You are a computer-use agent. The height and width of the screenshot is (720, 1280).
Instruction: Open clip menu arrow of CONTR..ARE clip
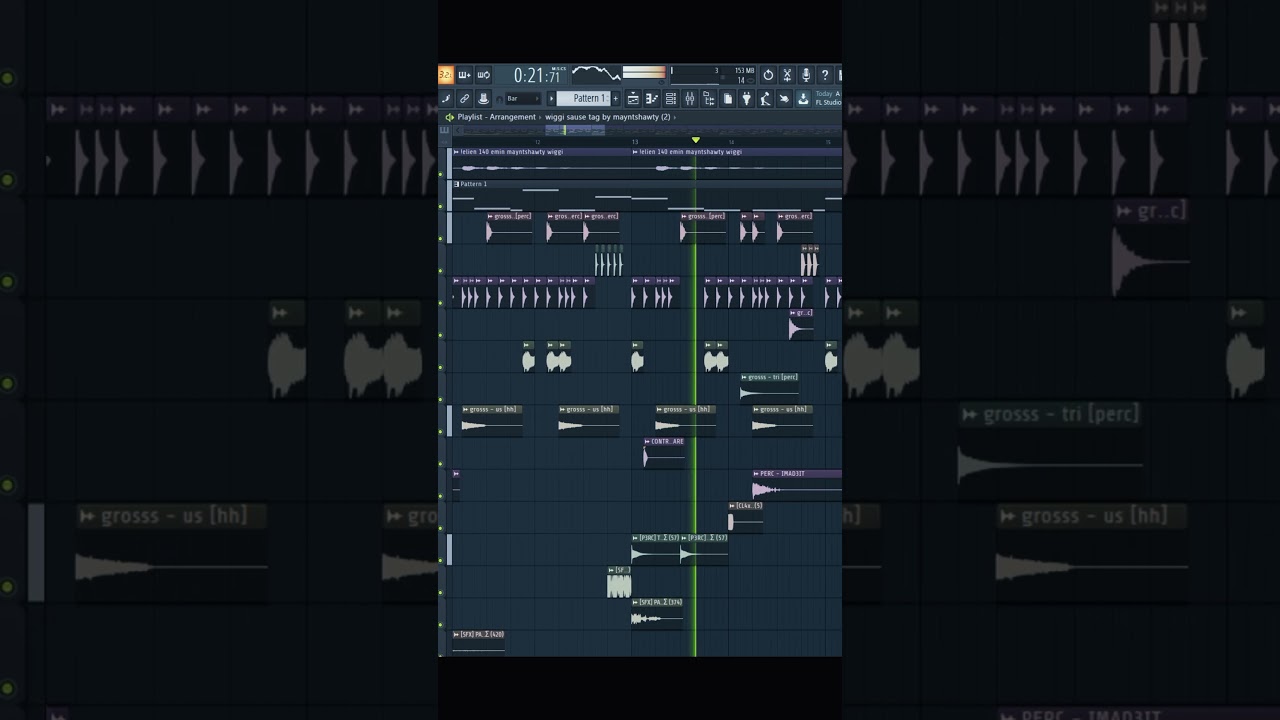(647, 441)
